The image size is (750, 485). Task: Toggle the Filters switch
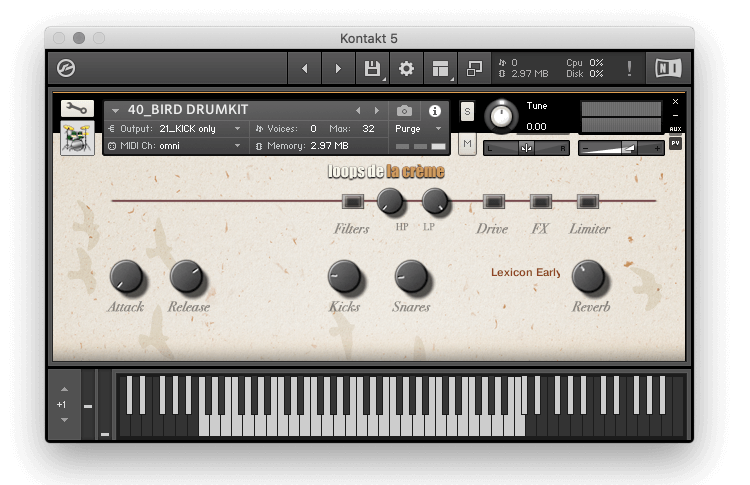click(x=353, y=201)
